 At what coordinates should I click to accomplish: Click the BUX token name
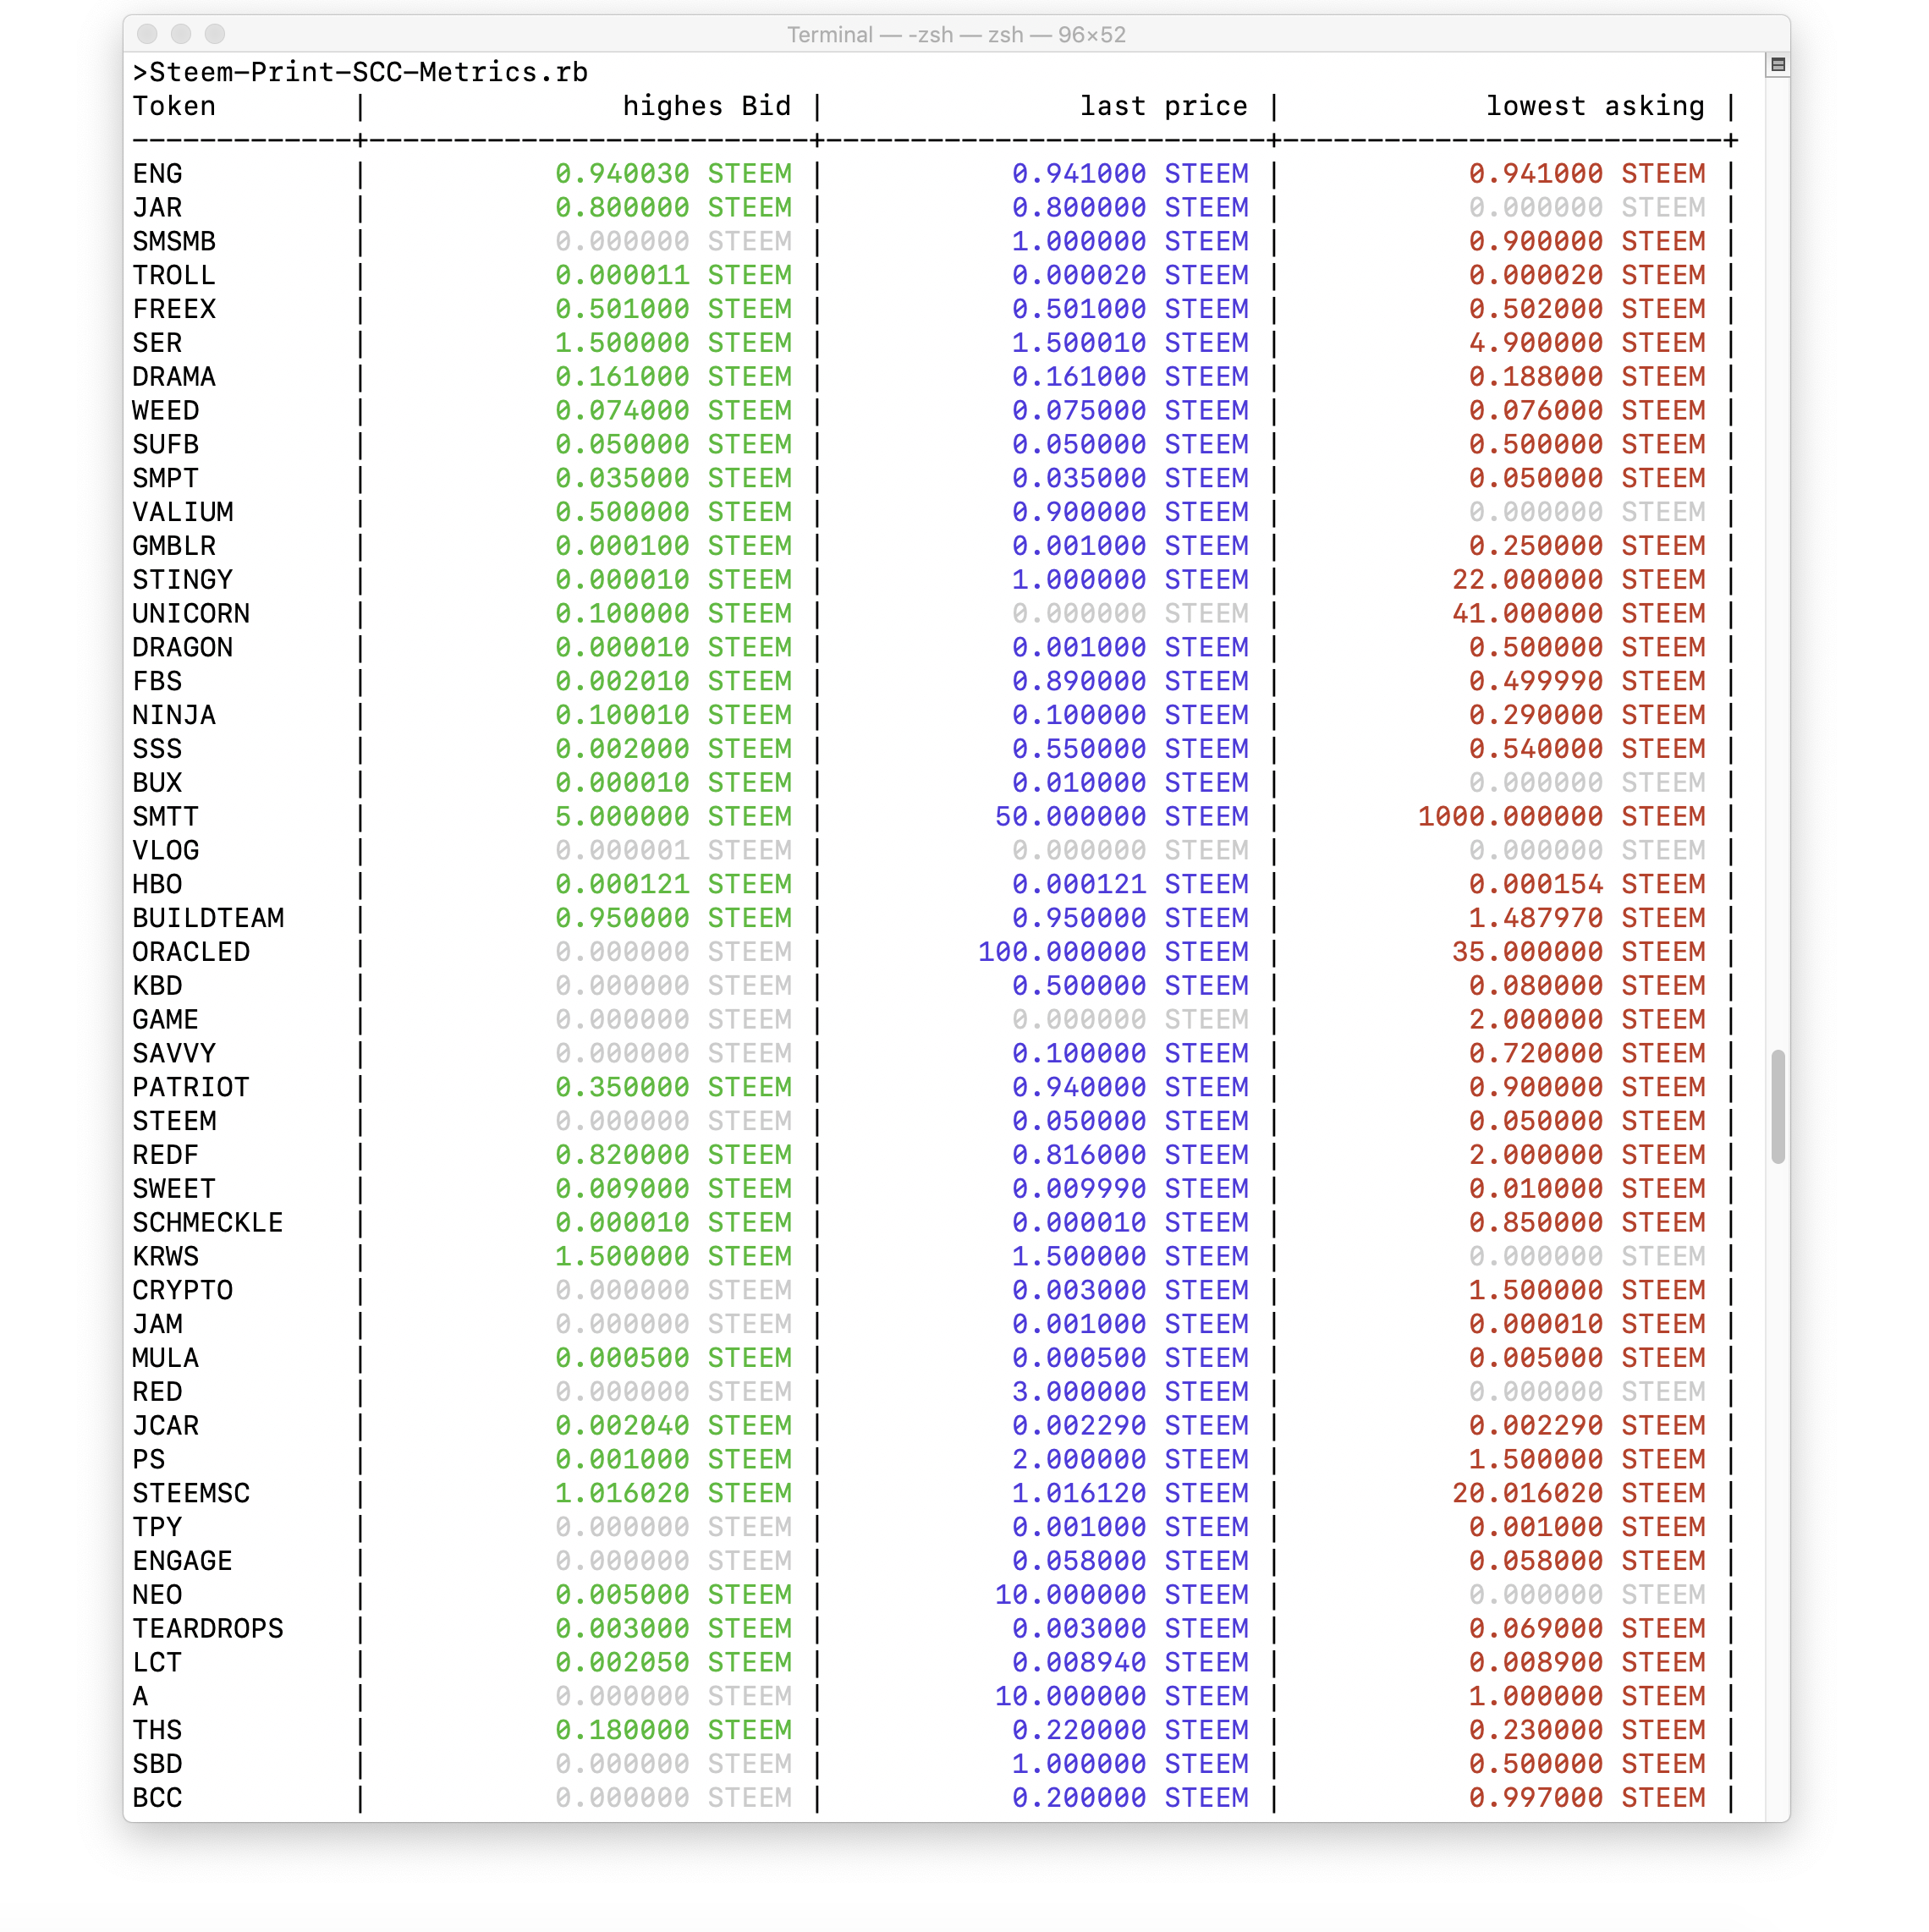[x=157, y=783]
